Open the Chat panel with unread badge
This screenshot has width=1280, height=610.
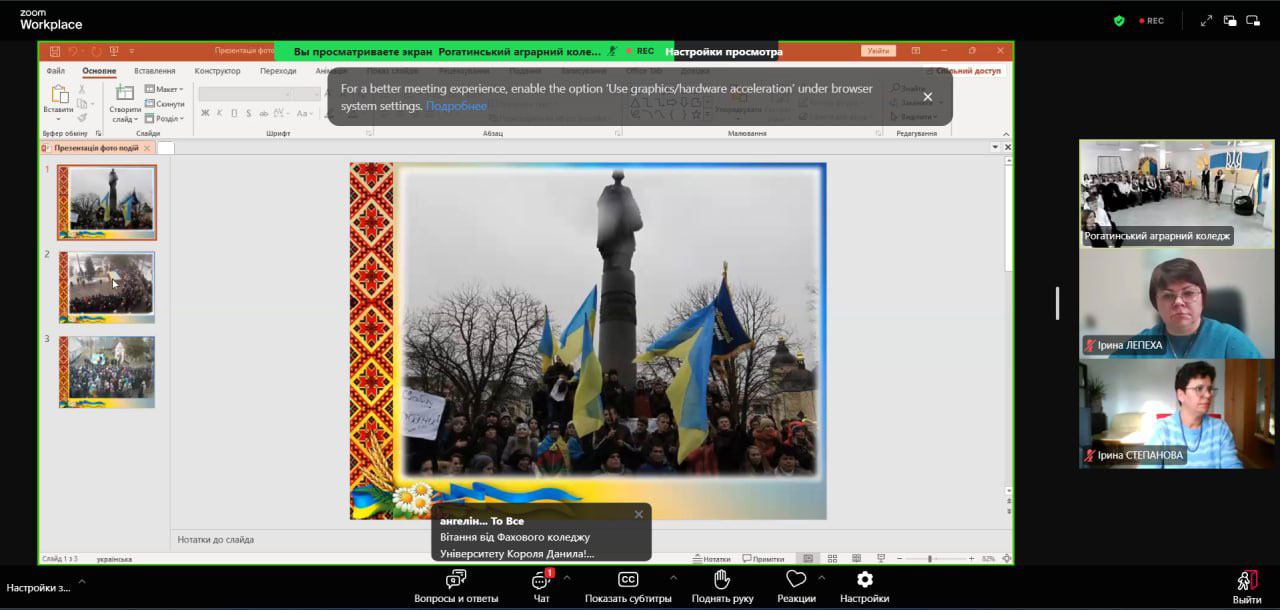click(541, 580)
